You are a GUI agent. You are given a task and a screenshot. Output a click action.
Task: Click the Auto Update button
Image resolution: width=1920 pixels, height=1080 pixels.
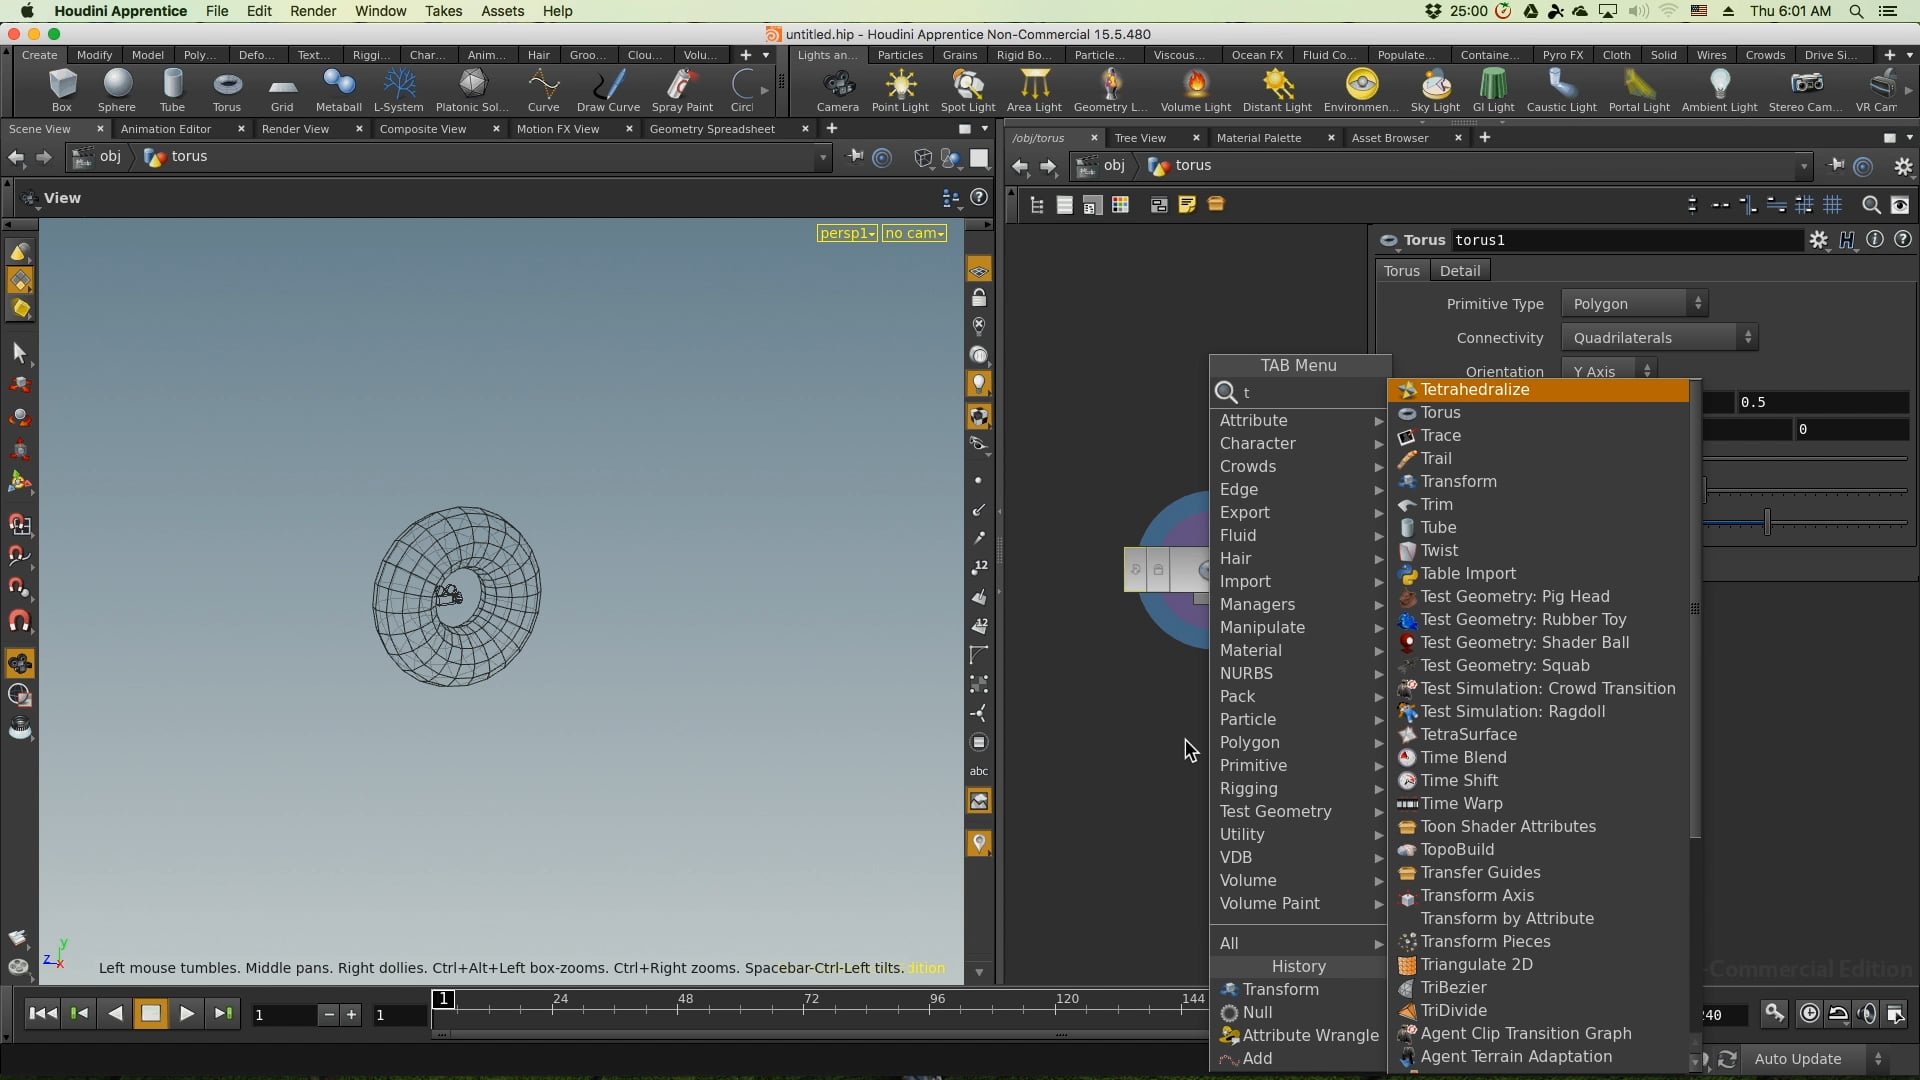pos(1800,1059)
